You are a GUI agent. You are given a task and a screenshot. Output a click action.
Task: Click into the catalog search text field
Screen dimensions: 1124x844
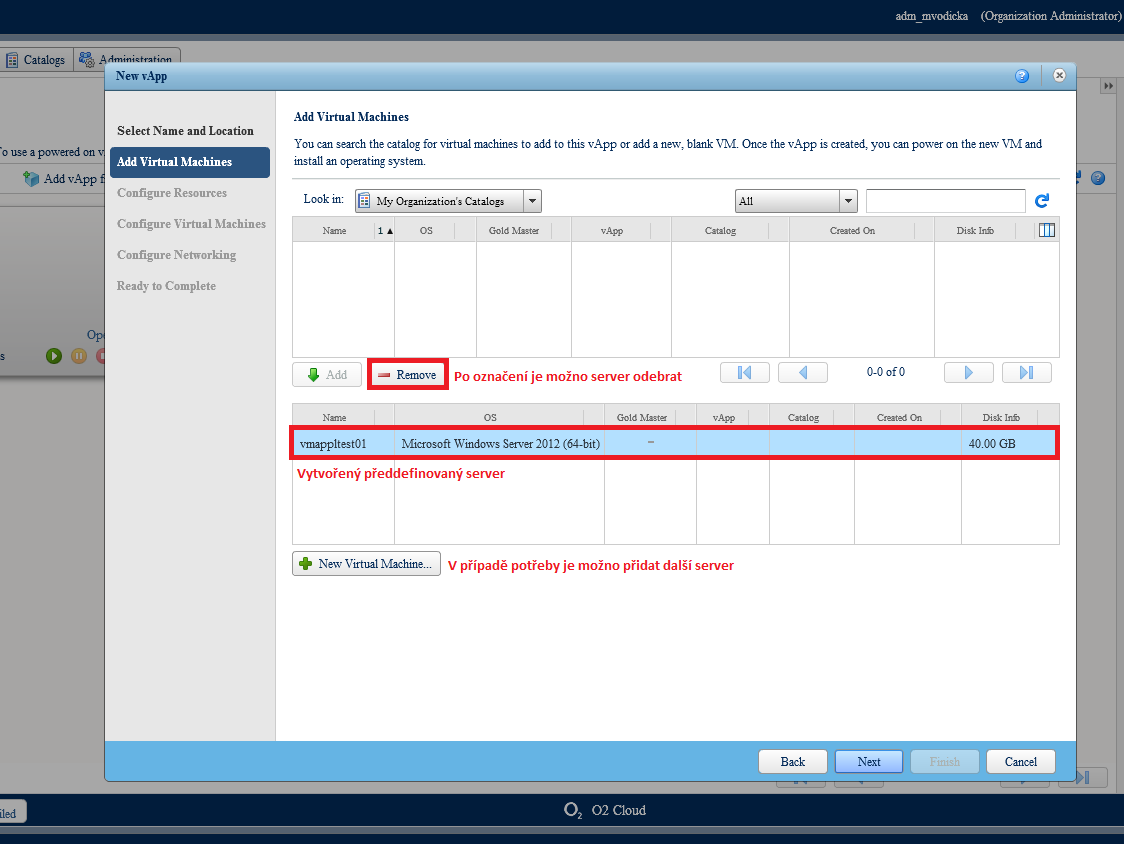pos(946,201)
